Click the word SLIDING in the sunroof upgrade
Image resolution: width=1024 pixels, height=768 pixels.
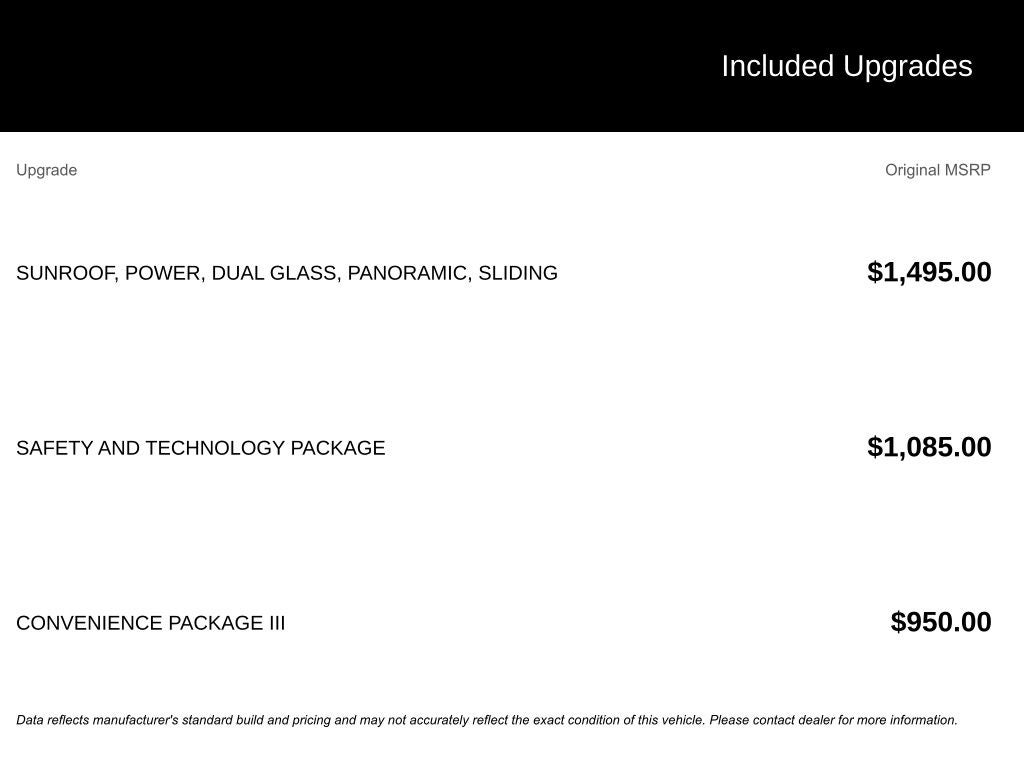click(518, 273)
